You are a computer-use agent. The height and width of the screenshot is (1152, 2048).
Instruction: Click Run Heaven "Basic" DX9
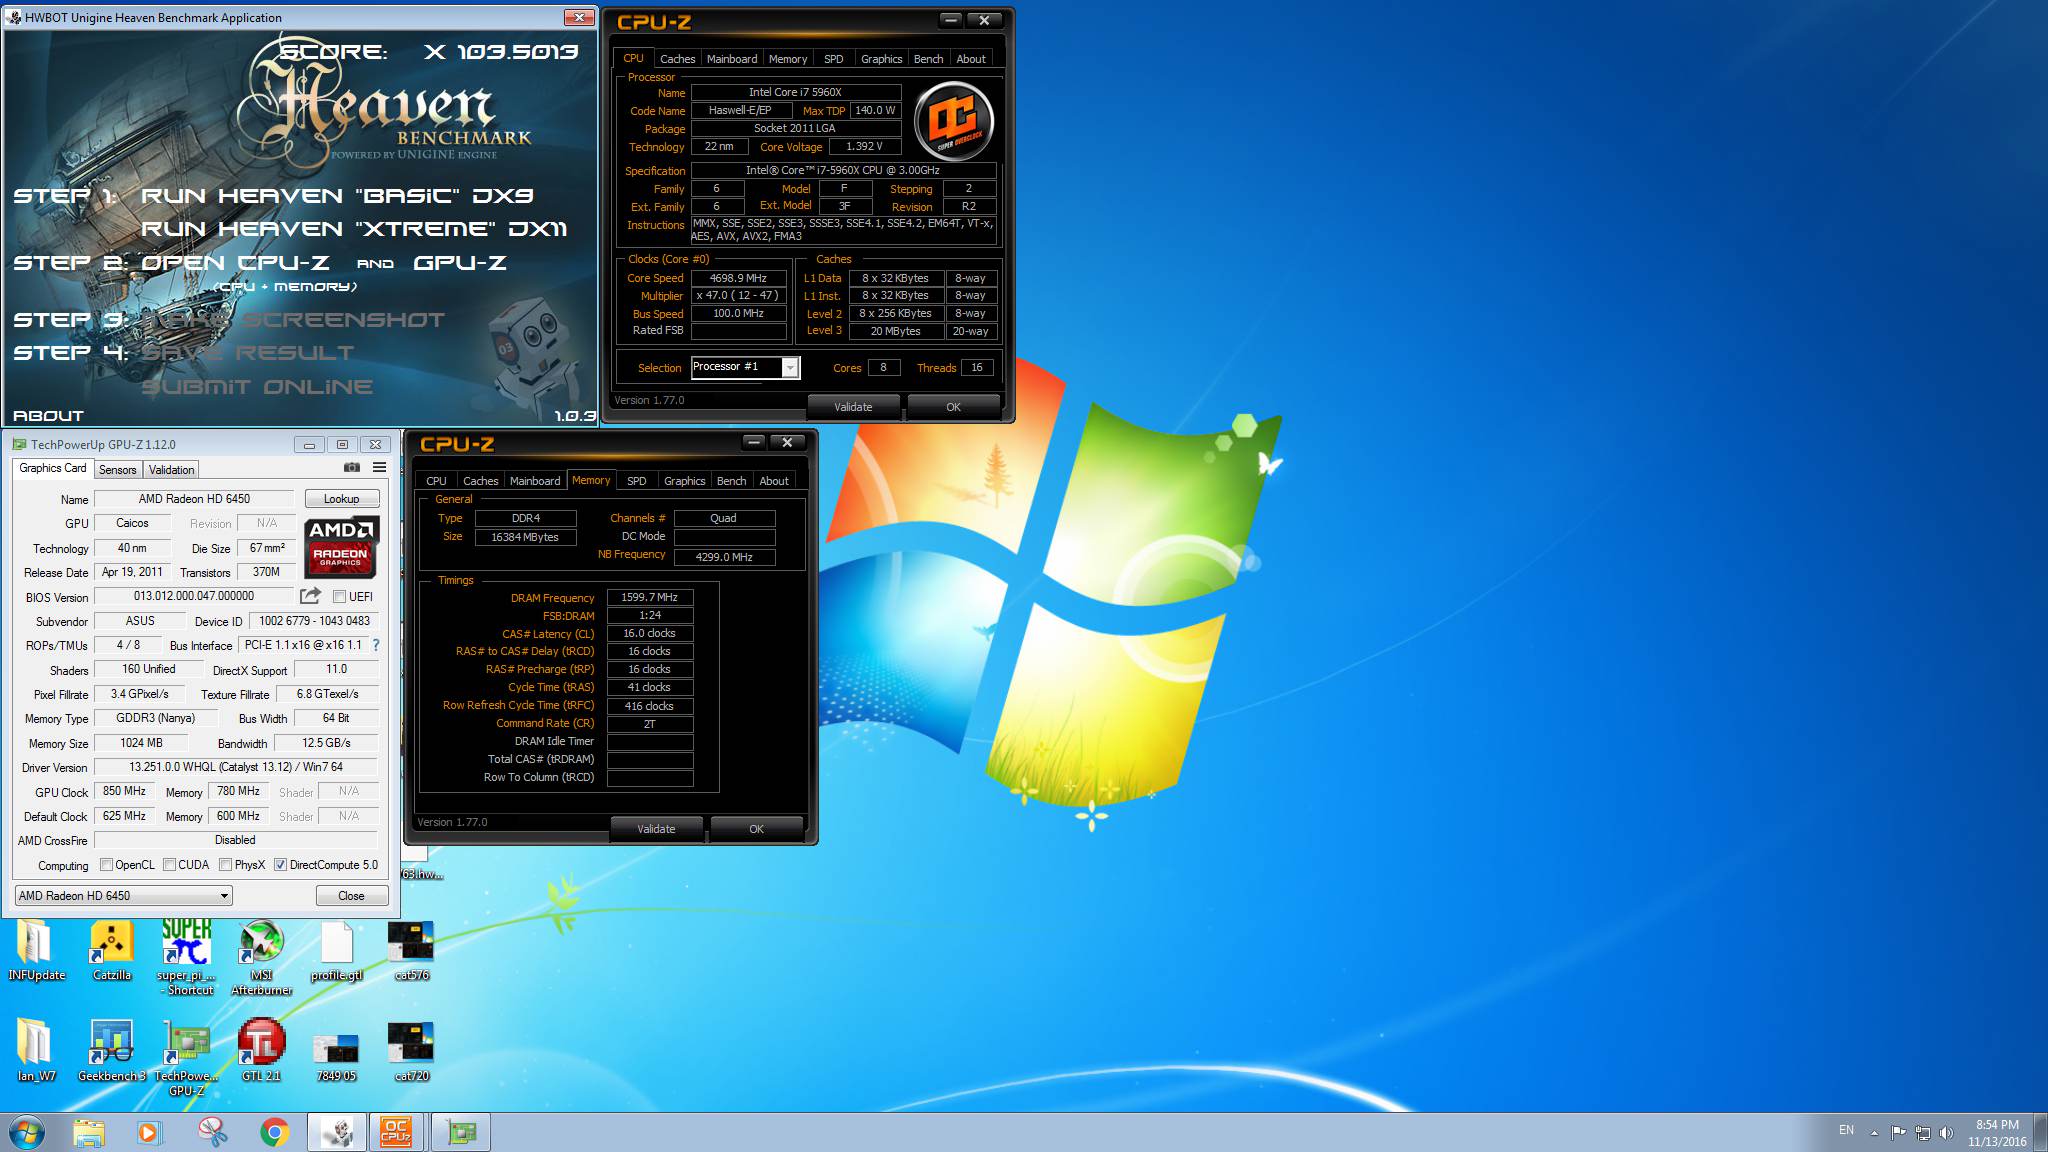337,196
